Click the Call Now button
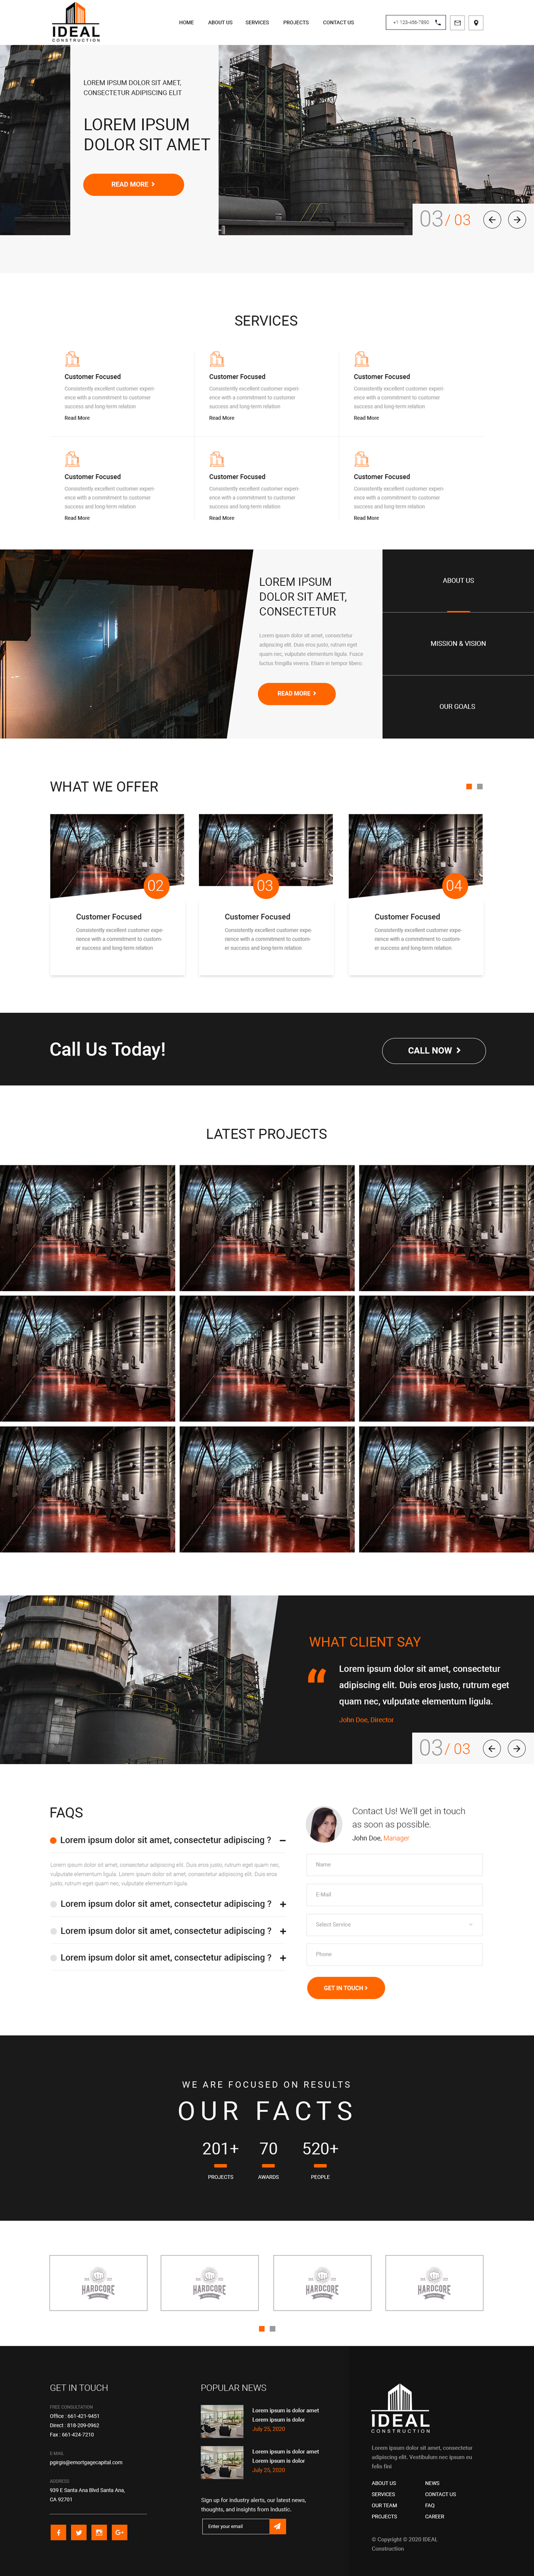 click(x=434, y=1051)
